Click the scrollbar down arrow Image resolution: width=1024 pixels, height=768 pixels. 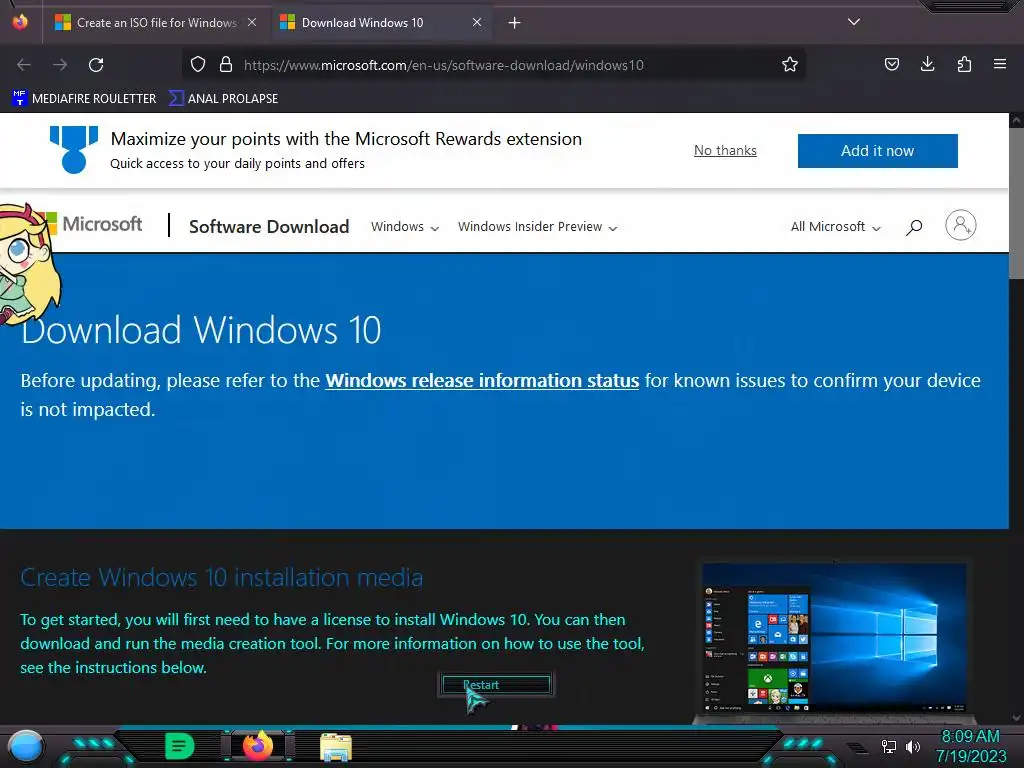pos(1016,718)
